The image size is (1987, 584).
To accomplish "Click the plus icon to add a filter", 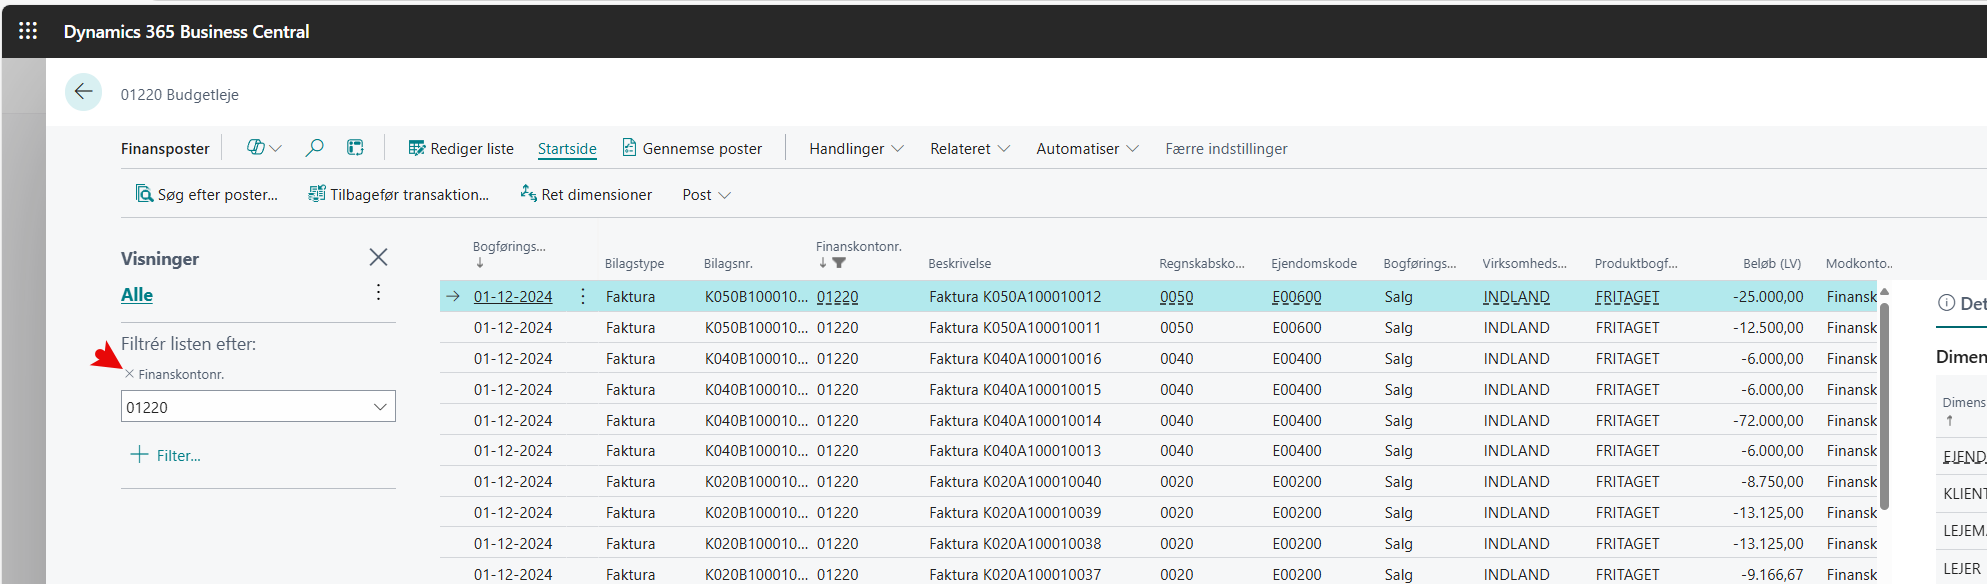I will pos(139,455).
